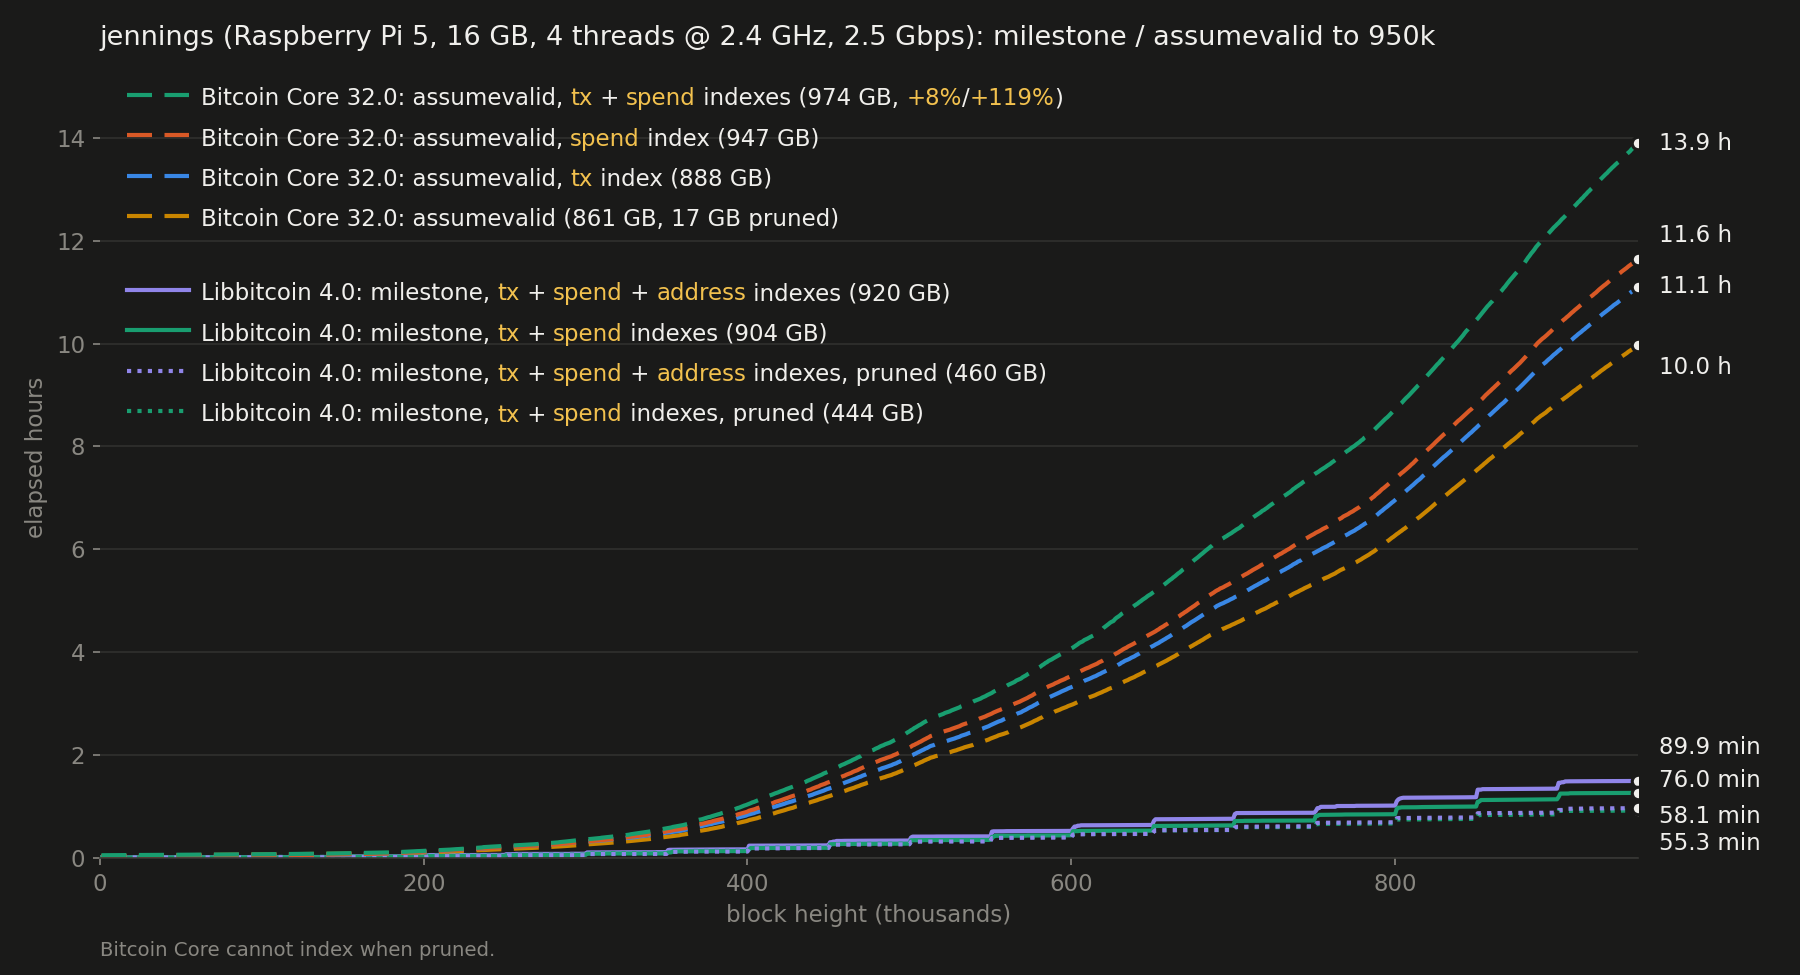The height and width of the screenshot is (975, 1800).
Task: Click legend text 'Bitcoin Core 32.0: assumevalid, spend index (947 GB)'
Action: (x=510, y=138)
